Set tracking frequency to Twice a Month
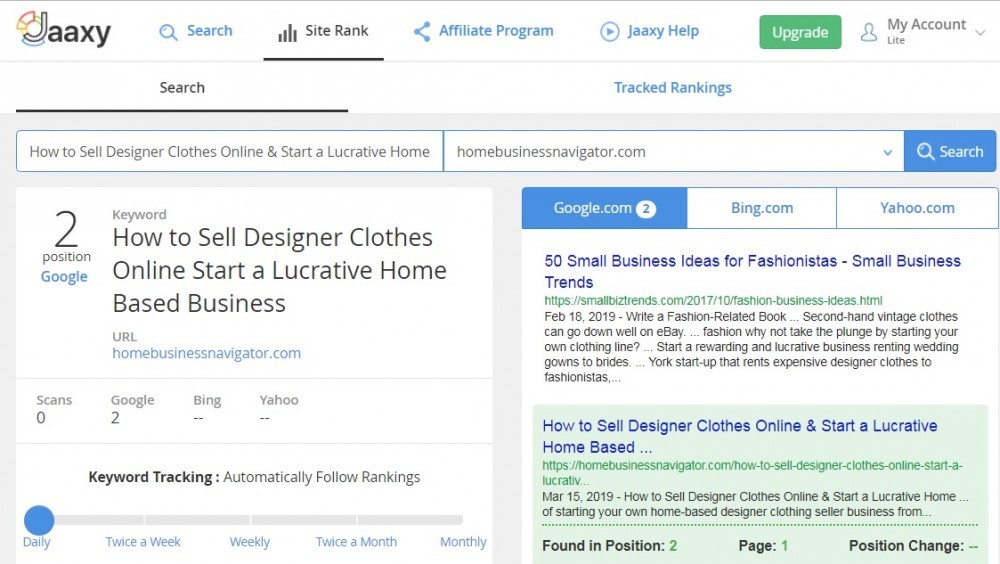Viewport: 1000px width, 564px height. click(357, 542)
